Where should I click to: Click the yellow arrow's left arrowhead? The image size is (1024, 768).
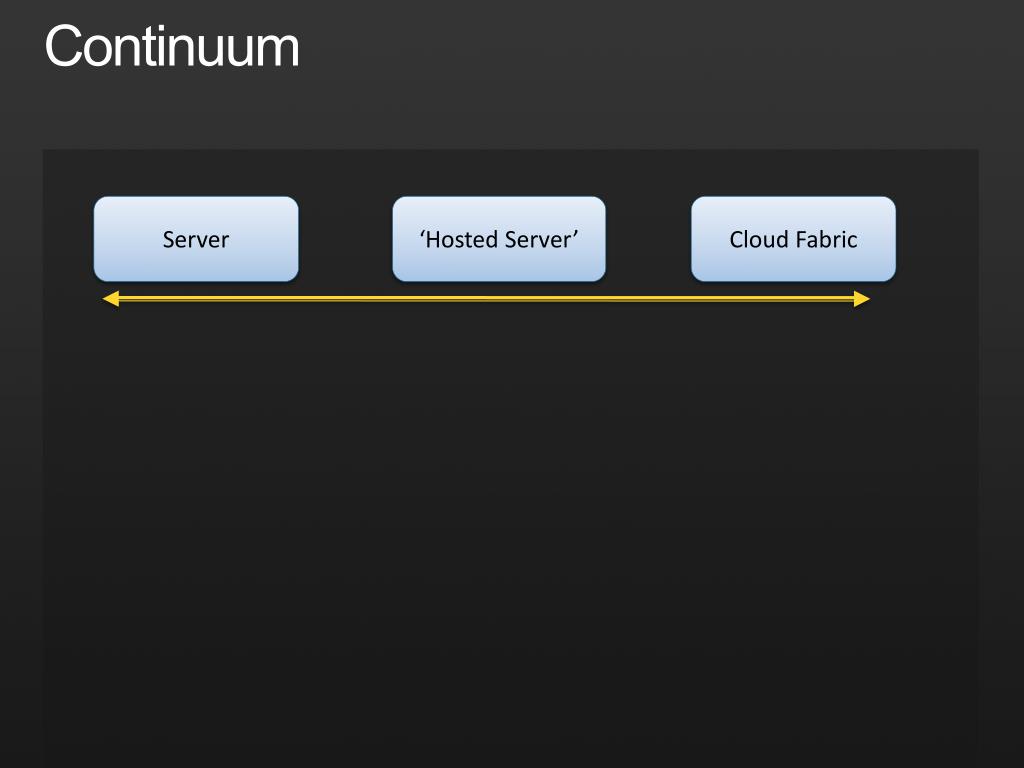pos(111,298)
